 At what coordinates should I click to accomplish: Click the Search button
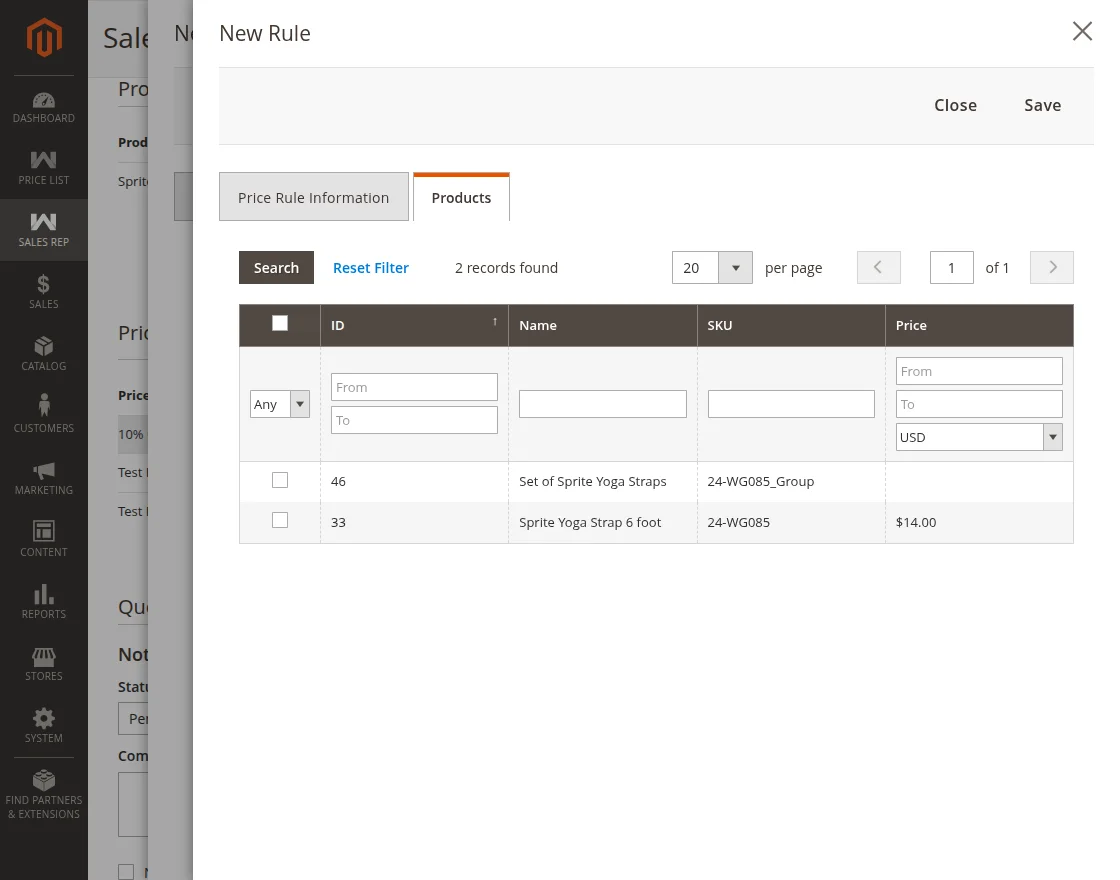276,268
